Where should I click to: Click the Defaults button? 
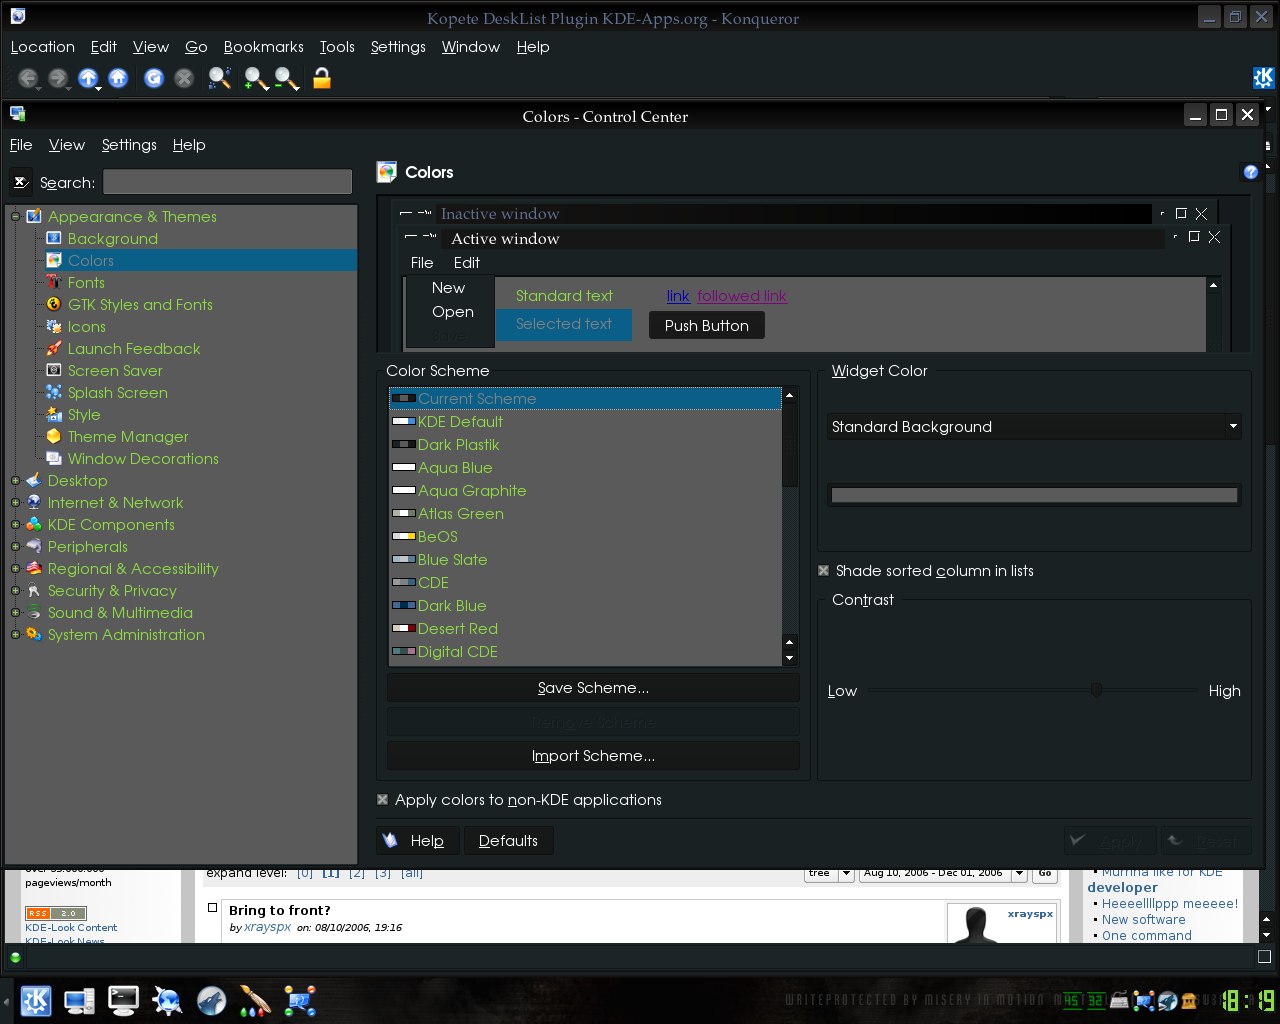pyautogui.click(x=508, y=841)
